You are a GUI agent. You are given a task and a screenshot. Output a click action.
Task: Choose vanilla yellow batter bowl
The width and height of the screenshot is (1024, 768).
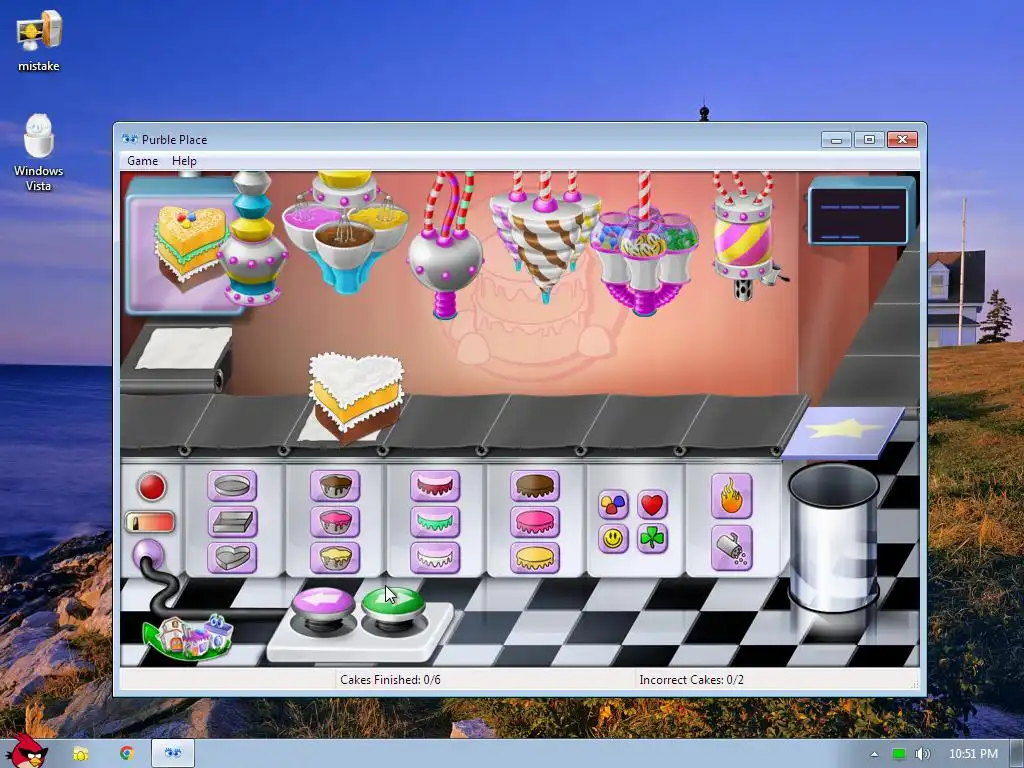[335, 558]
